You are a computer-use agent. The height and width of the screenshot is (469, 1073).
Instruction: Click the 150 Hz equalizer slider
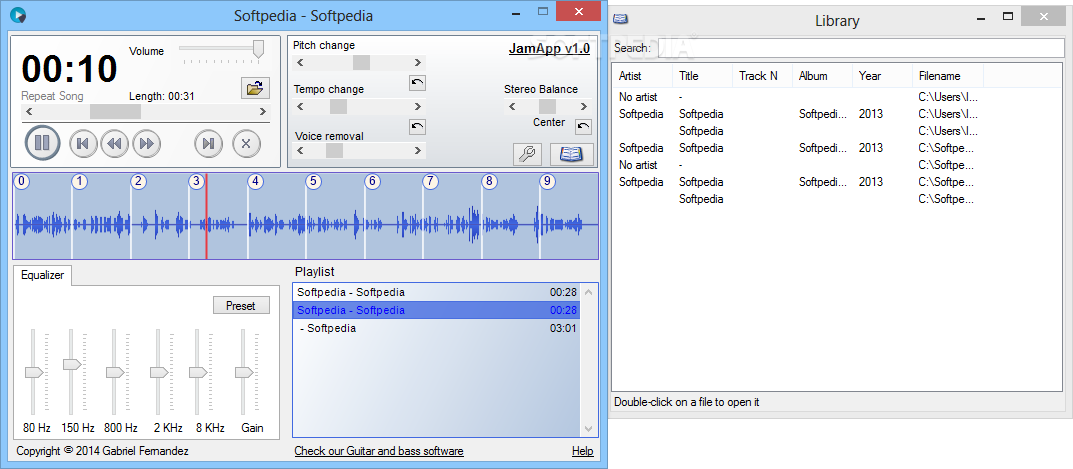tap(72, 364)
